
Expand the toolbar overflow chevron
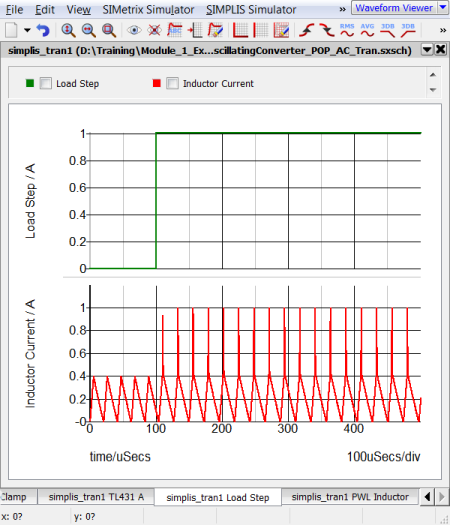(x=443, y=30)
